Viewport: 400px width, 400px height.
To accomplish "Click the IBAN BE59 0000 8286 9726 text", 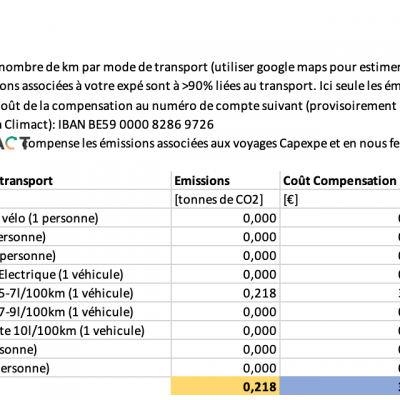I will 136,124.
